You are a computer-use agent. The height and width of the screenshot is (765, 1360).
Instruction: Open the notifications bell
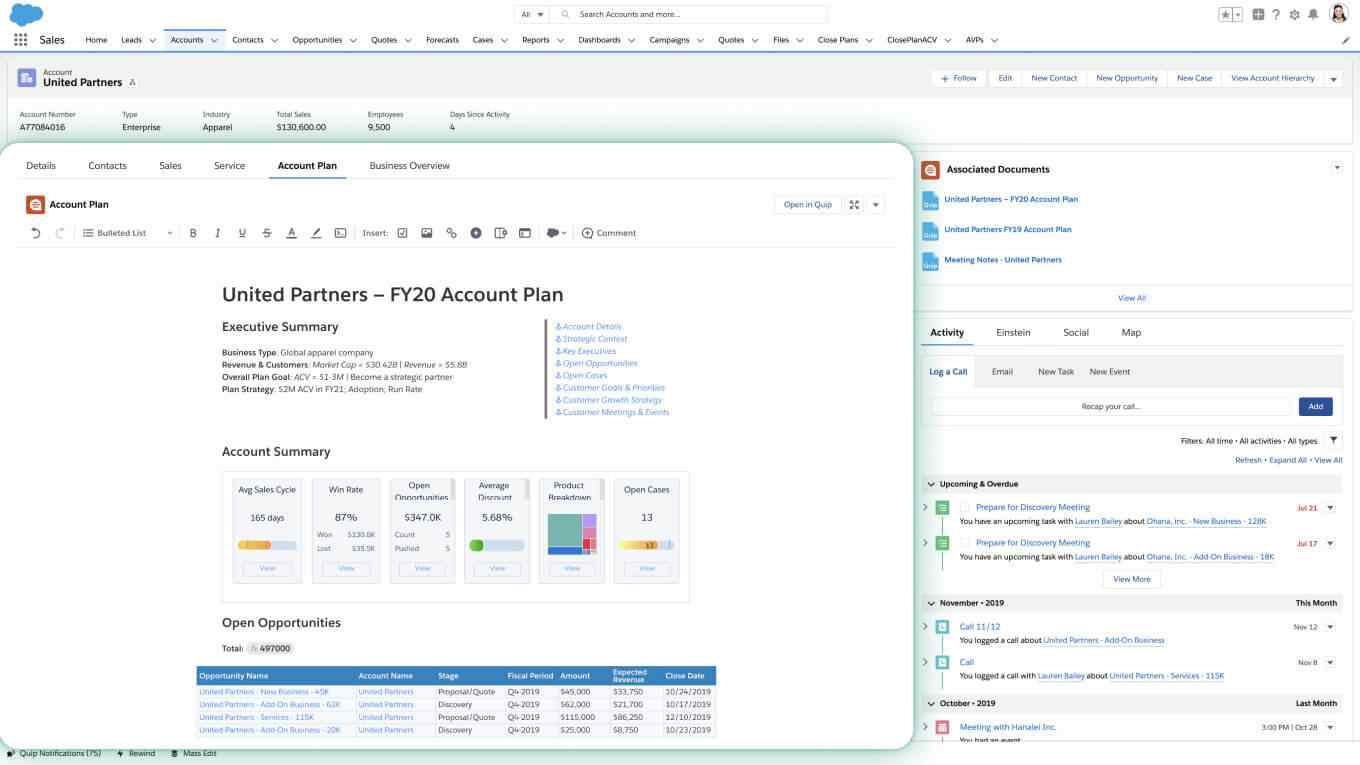(x=1313, y=14)
